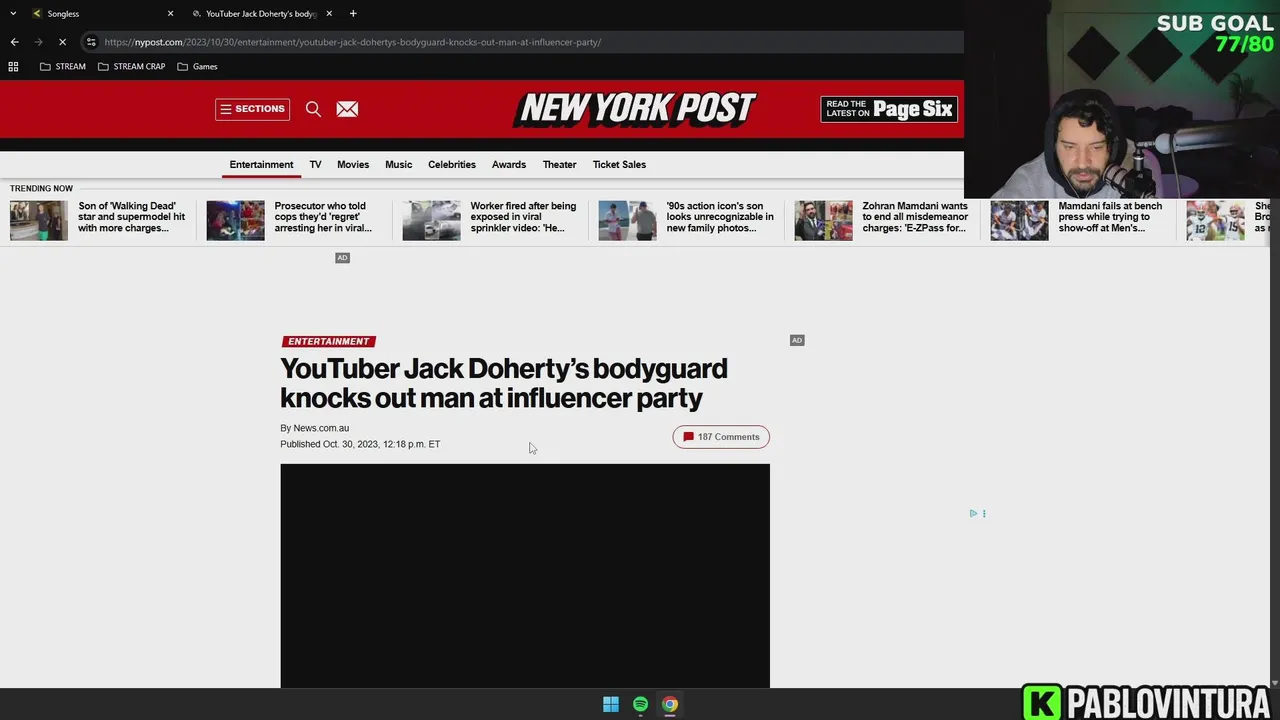Screen dimensions: 1280x720
Task: Click the search magnifier icon
Action: (x=313, y=109)
